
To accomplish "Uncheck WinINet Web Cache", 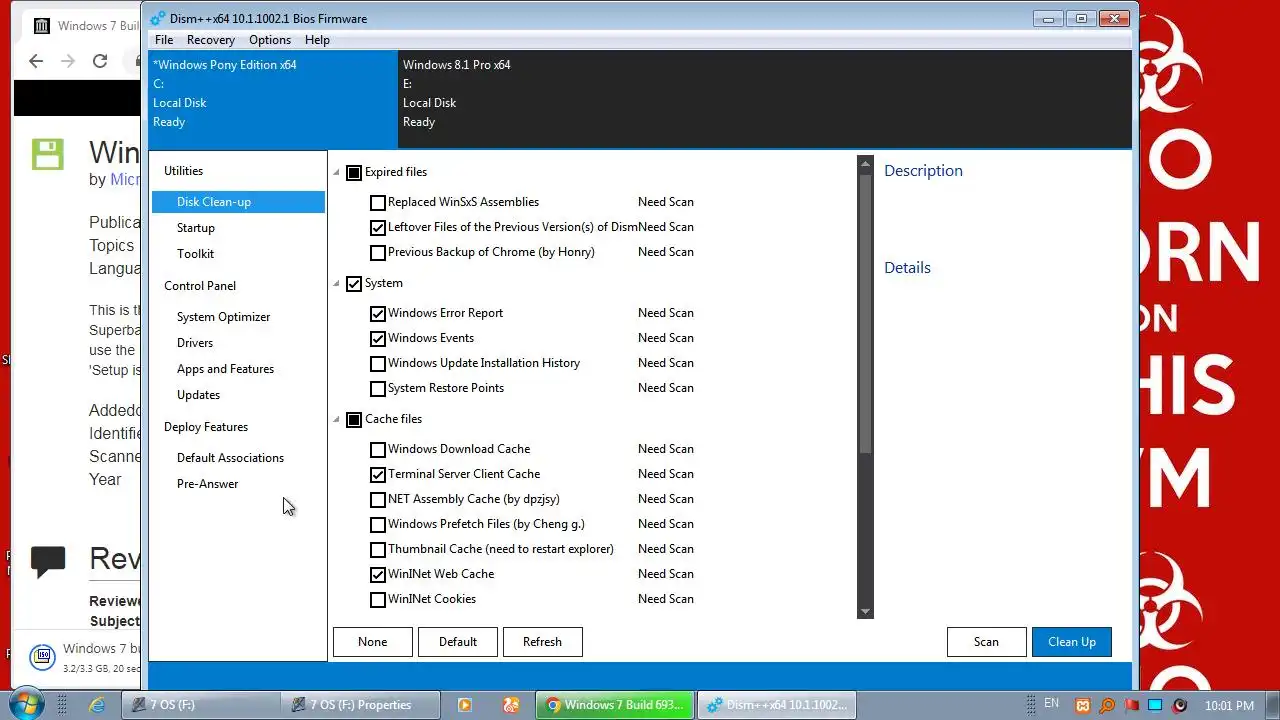I will click(378, 574).
